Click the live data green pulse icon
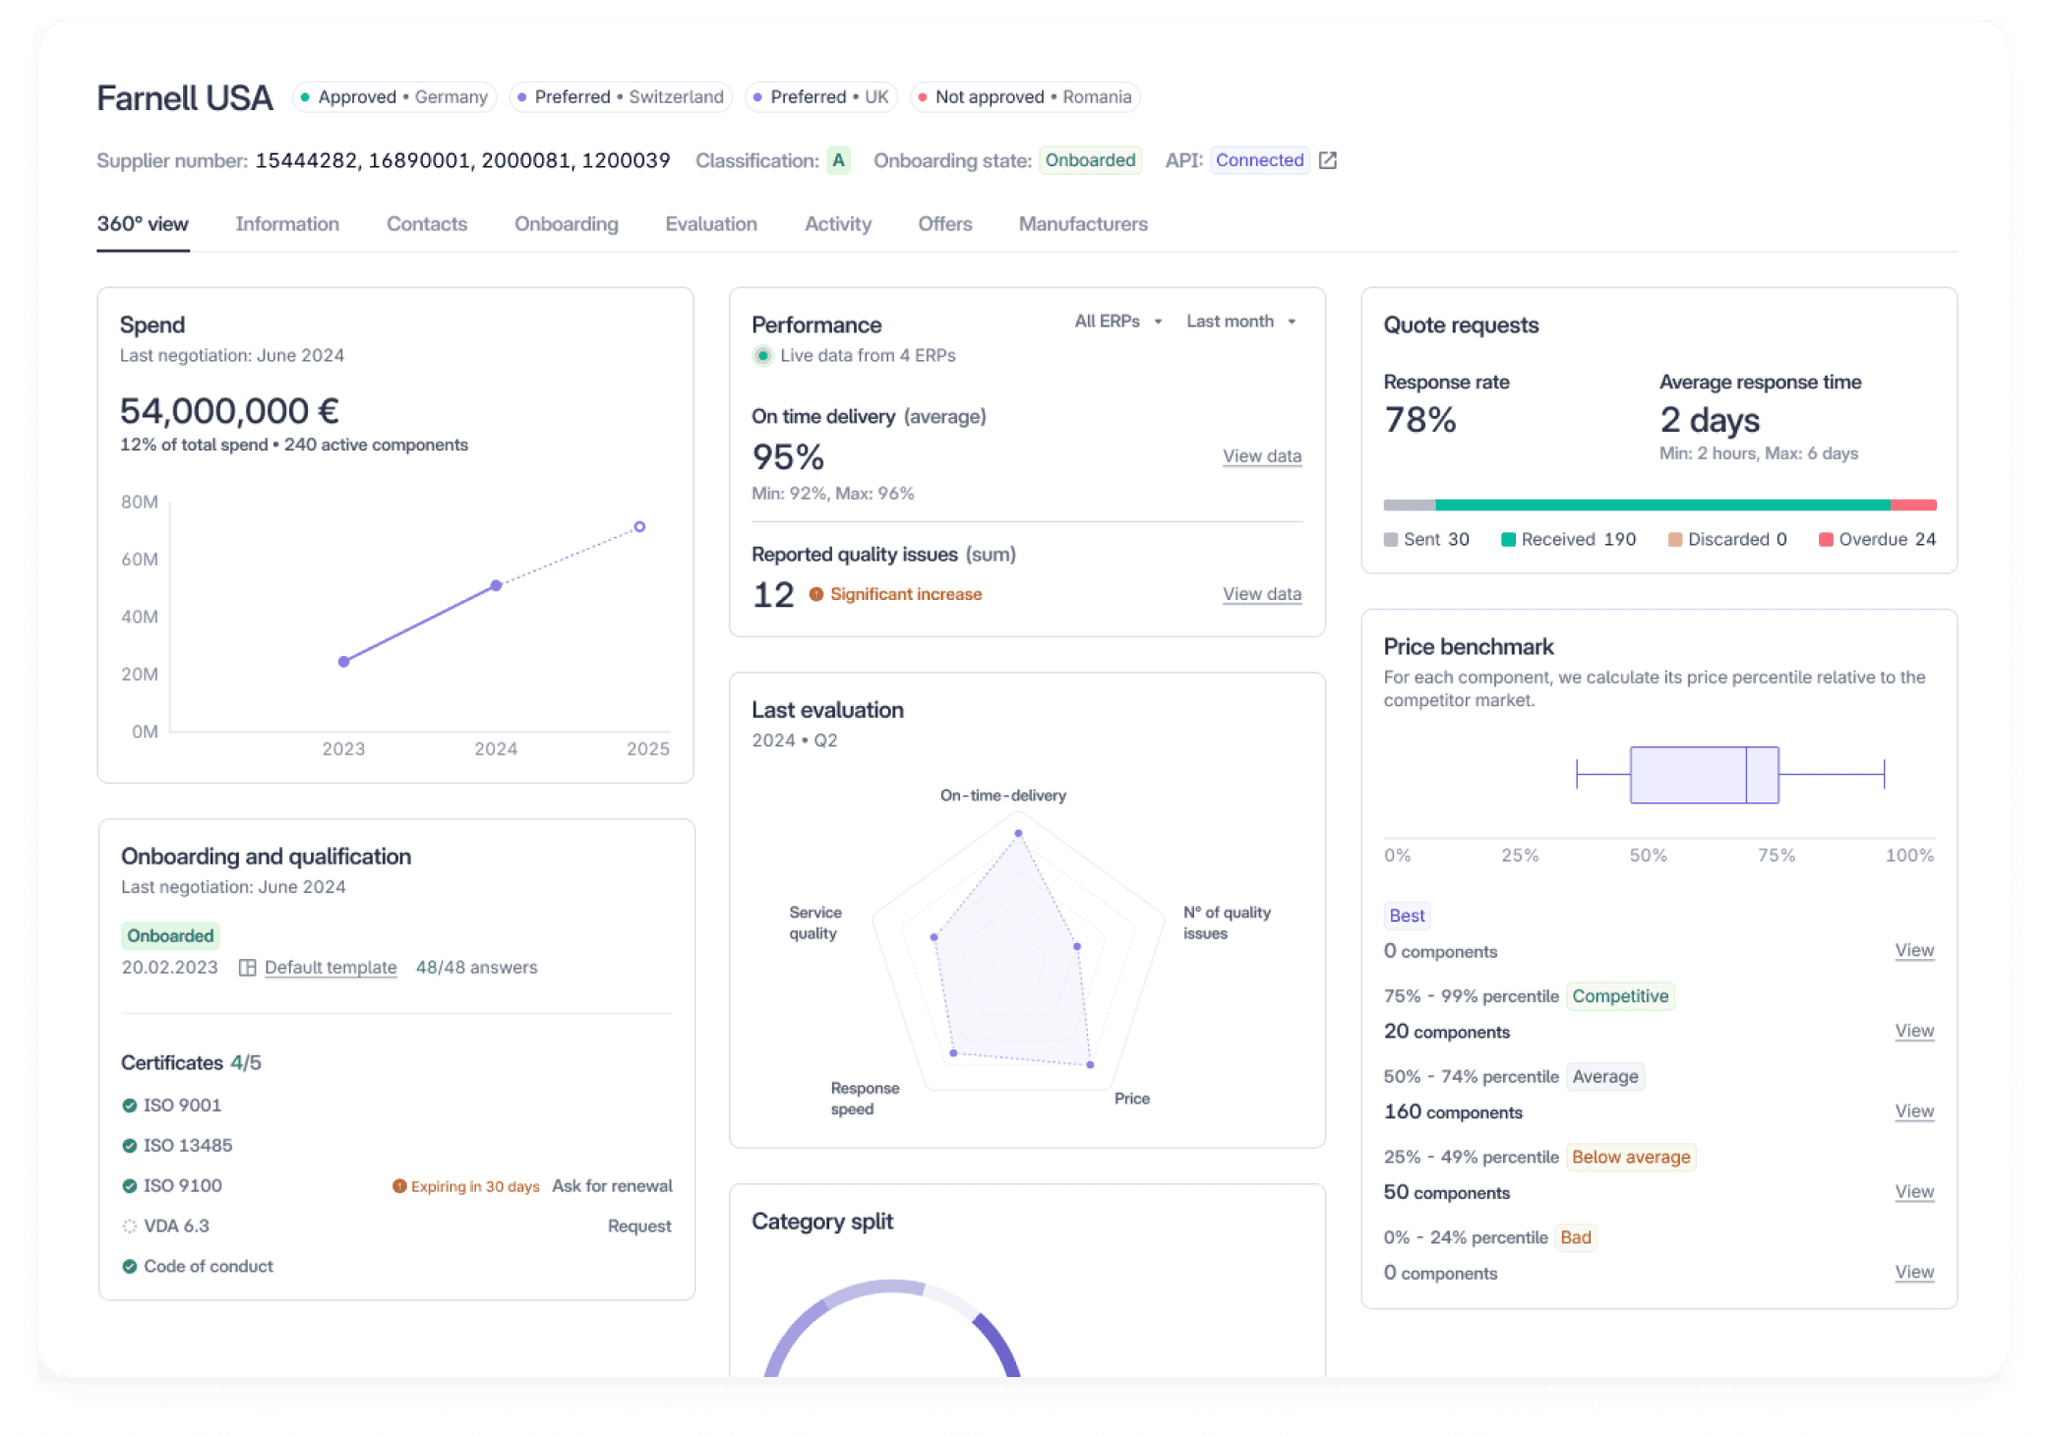Viewport: 2048px width, 1436px height. click(x=763, y=356)
